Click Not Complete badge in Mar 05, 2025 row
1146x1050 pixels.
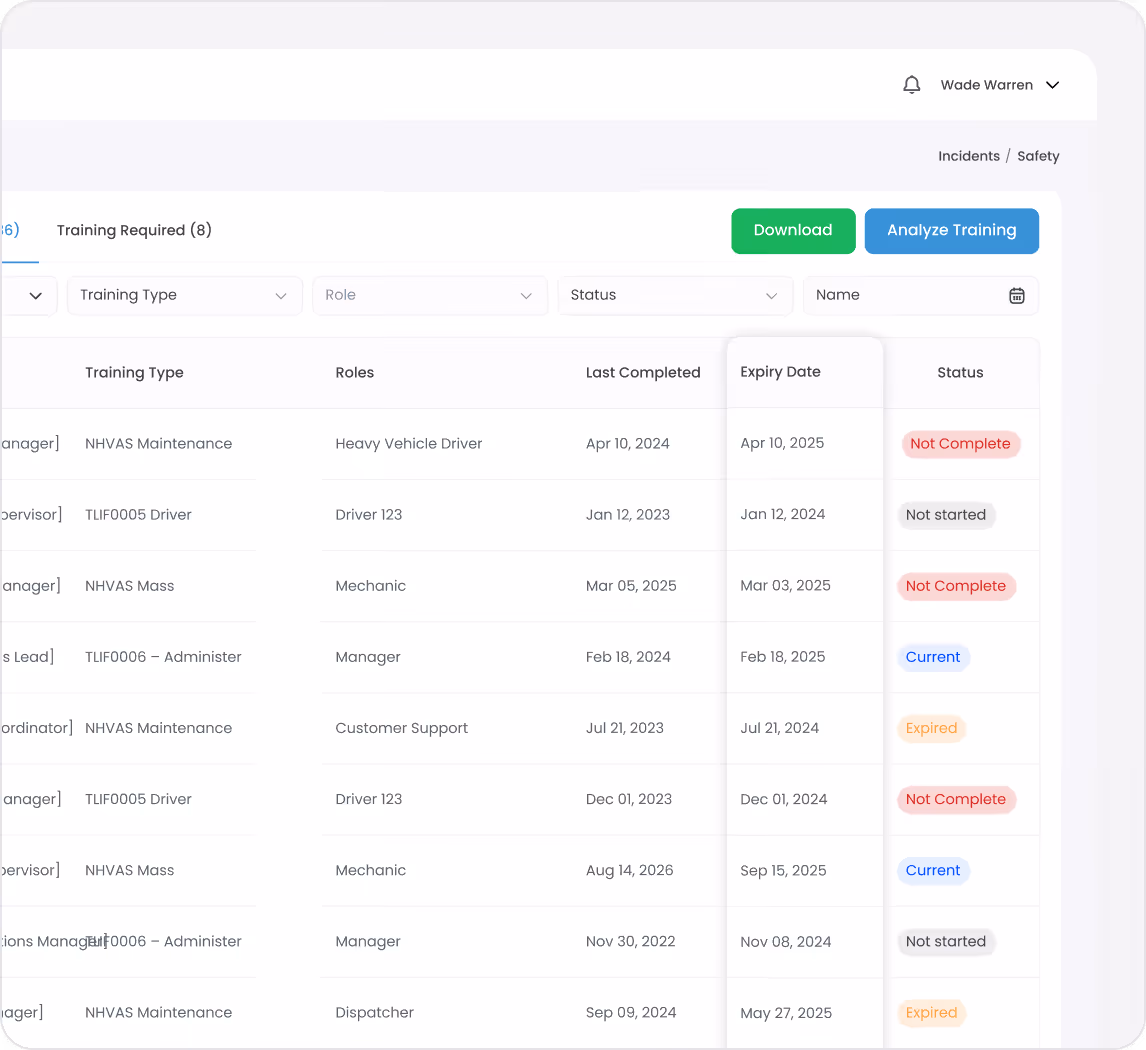pyautogui.click(x=955, y=586)
